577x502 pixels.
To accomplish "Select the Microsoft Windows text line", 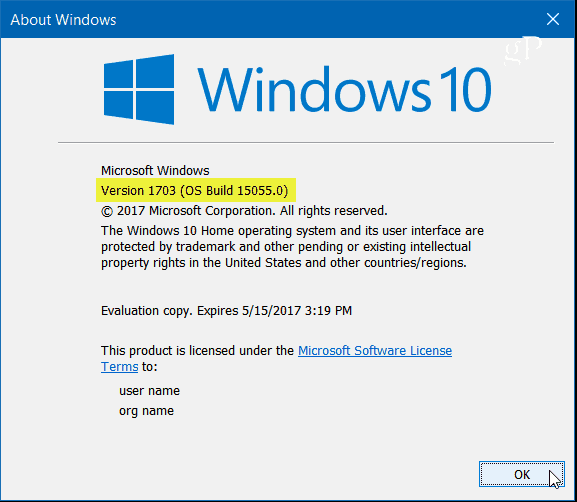I will click(x=155, y=170).
